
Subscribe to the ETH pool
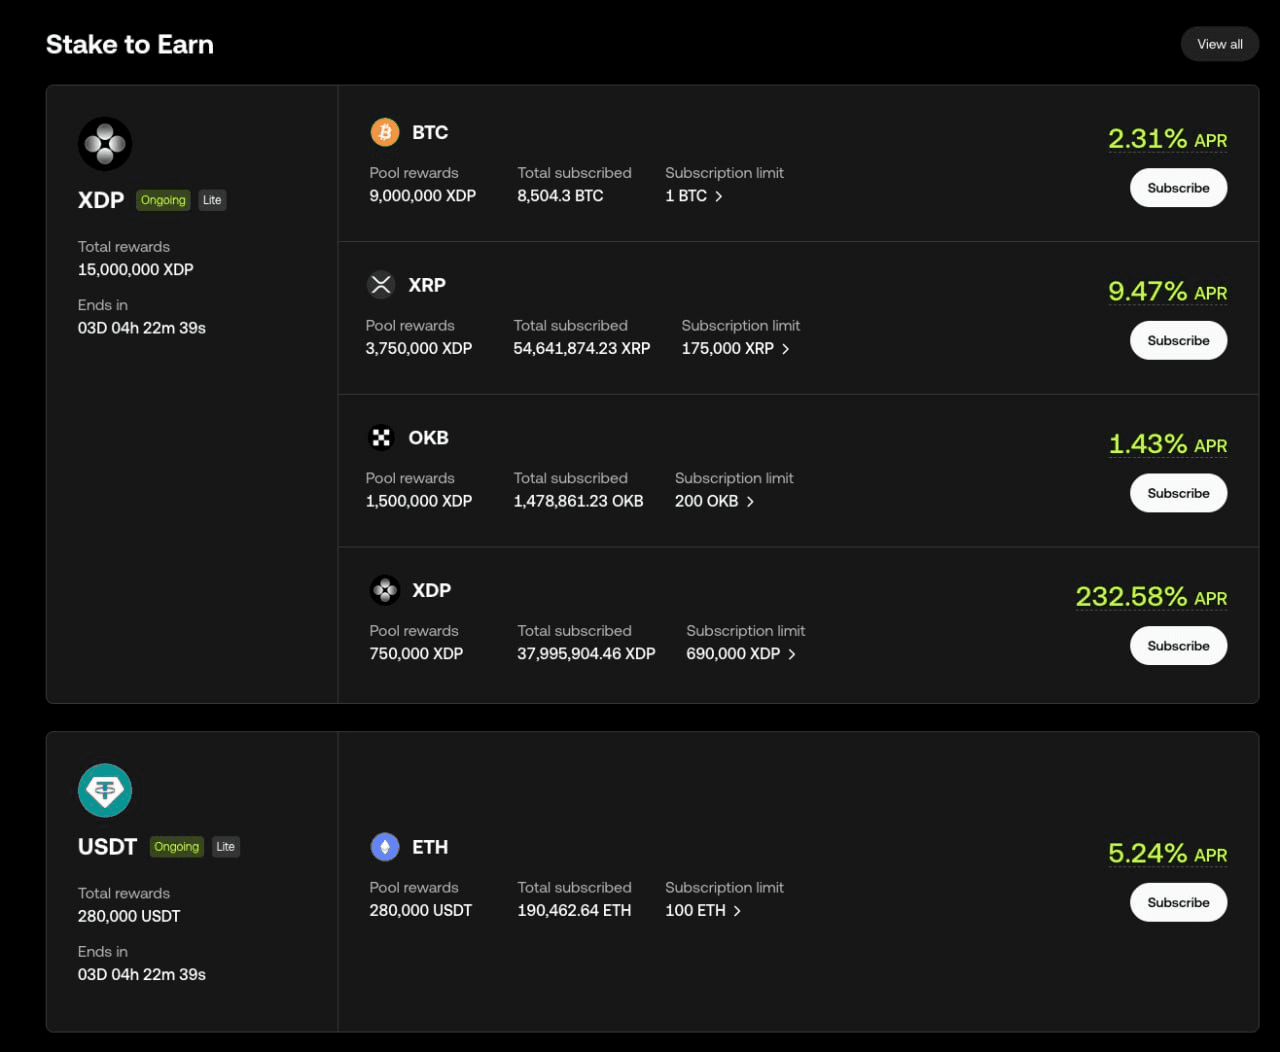pyautogui.click(x=1178, y=902)
